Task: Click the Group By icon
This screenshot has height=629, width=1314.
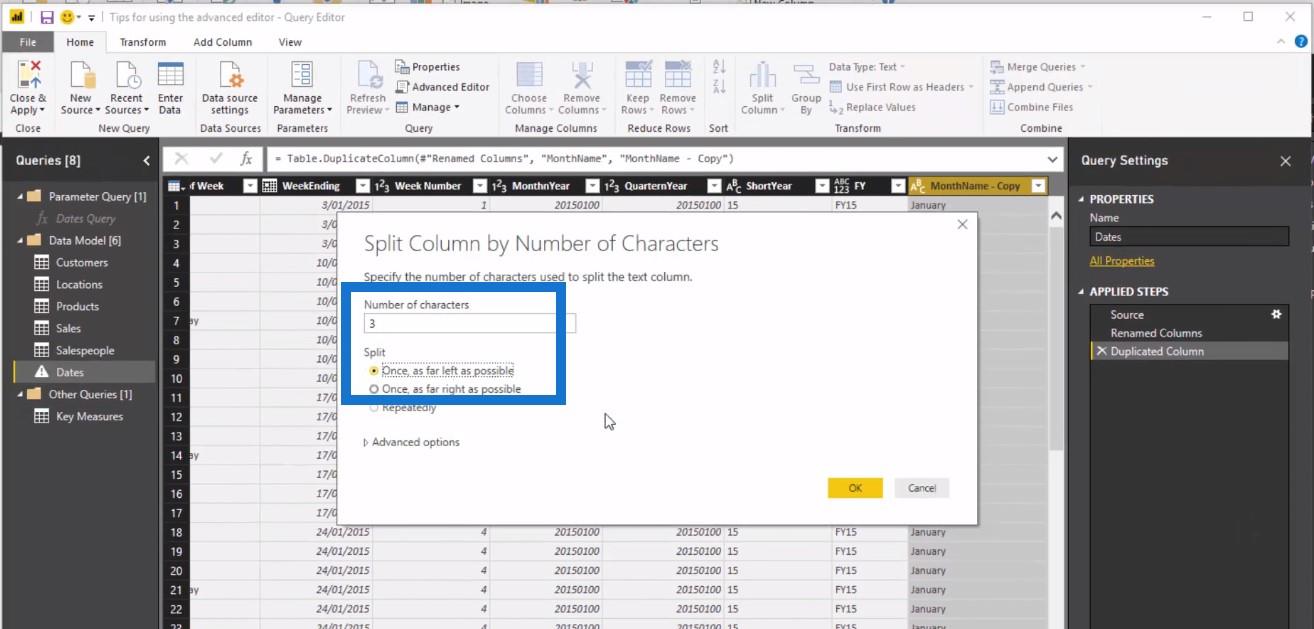Action: coord(806,75)
